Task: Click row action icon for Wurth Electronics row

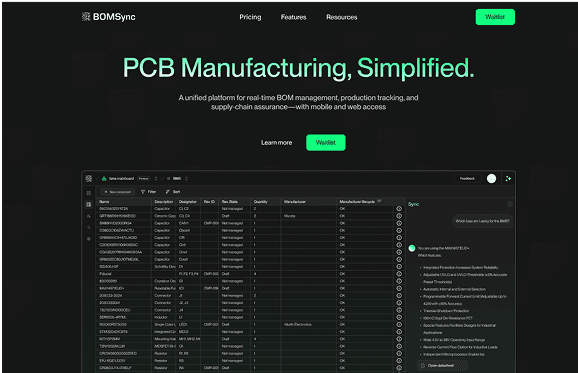Action: (399, 325)
